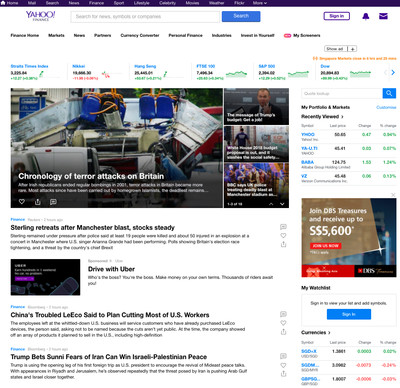400x388 pixels.
Task: Click the share icon beside the Trump Bets article
Action: [x=283, y=374]
